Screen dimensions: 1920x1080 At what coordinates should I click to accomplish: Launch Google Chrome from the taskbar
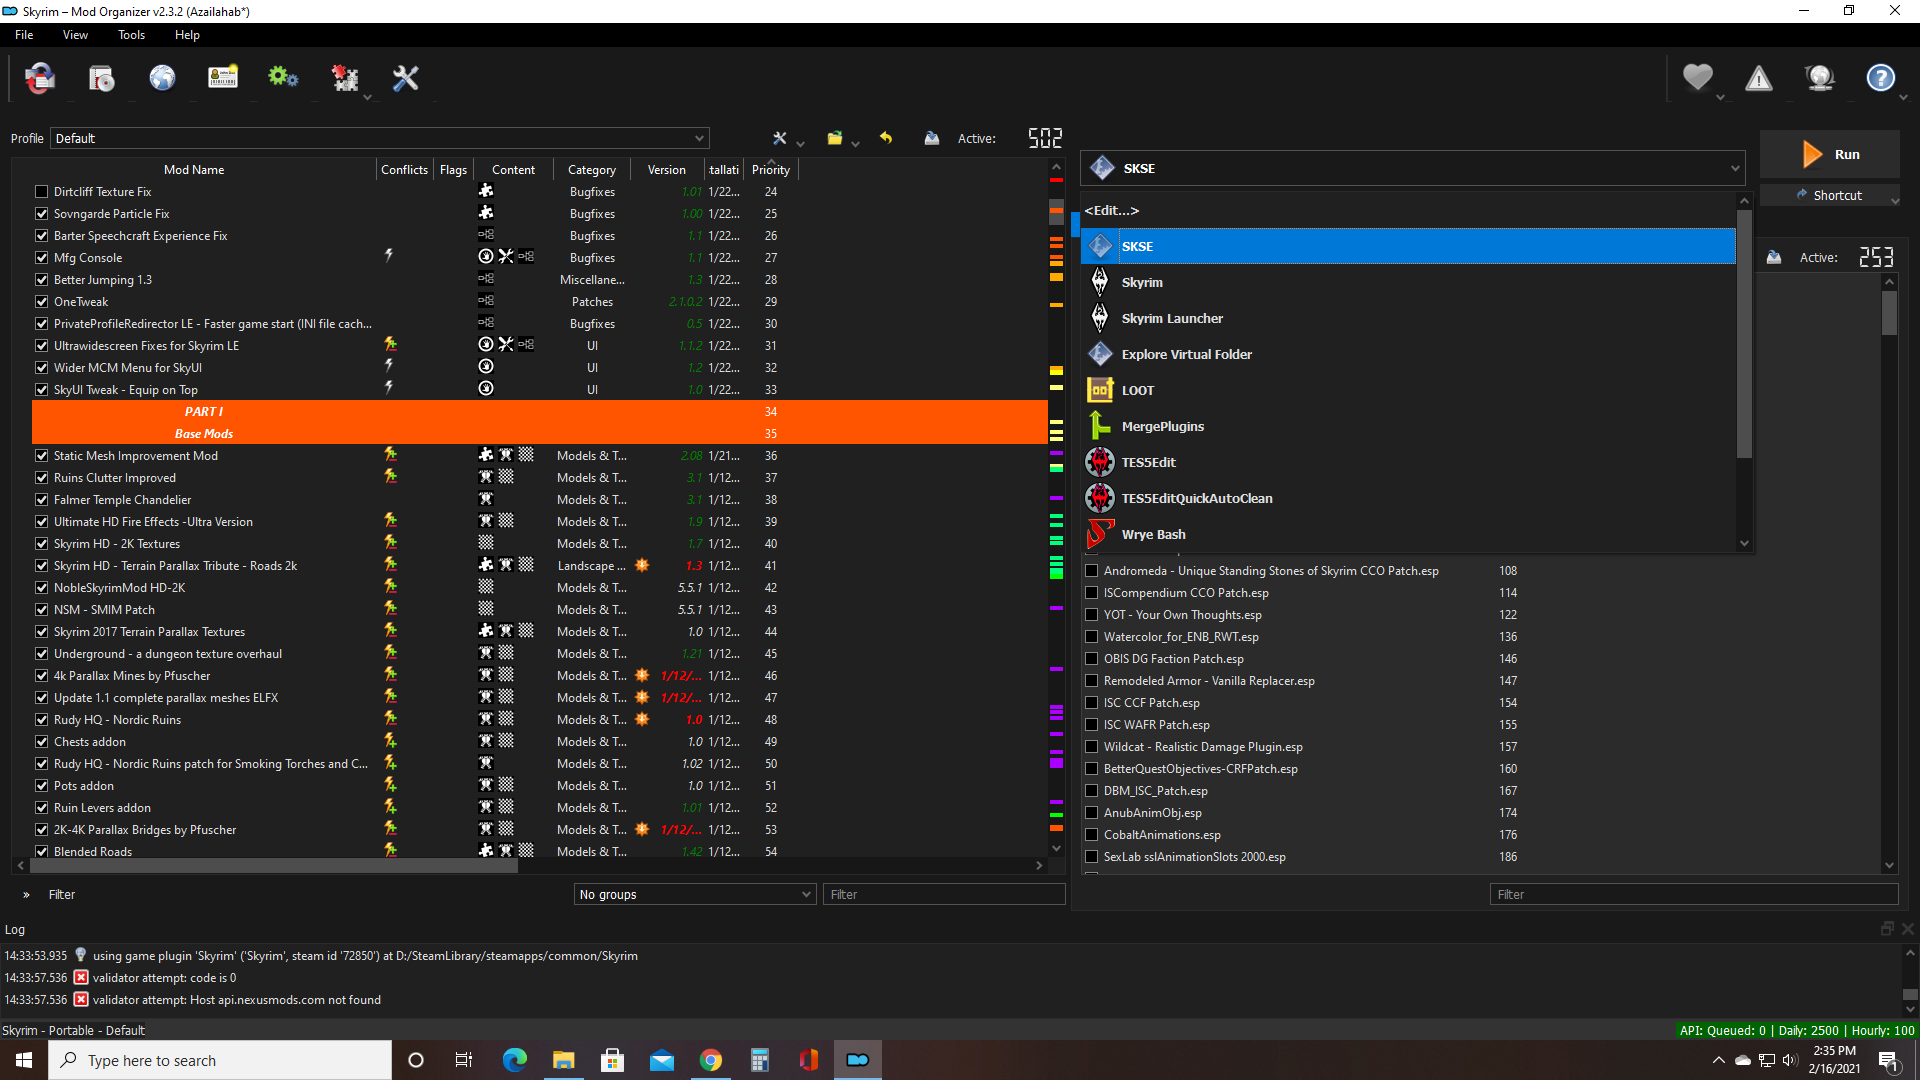click(711, 1060)
